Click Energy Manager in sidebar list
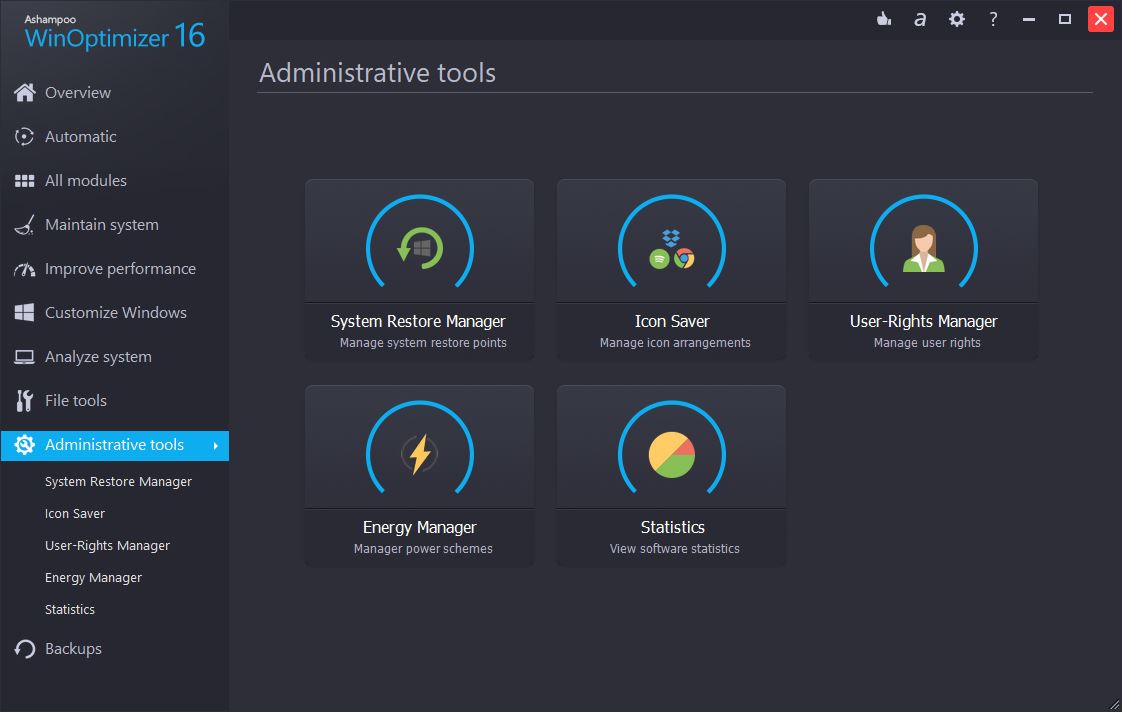Image resolution: width=1122 pixels, height=712 pixels. click(x=93, y=578)
